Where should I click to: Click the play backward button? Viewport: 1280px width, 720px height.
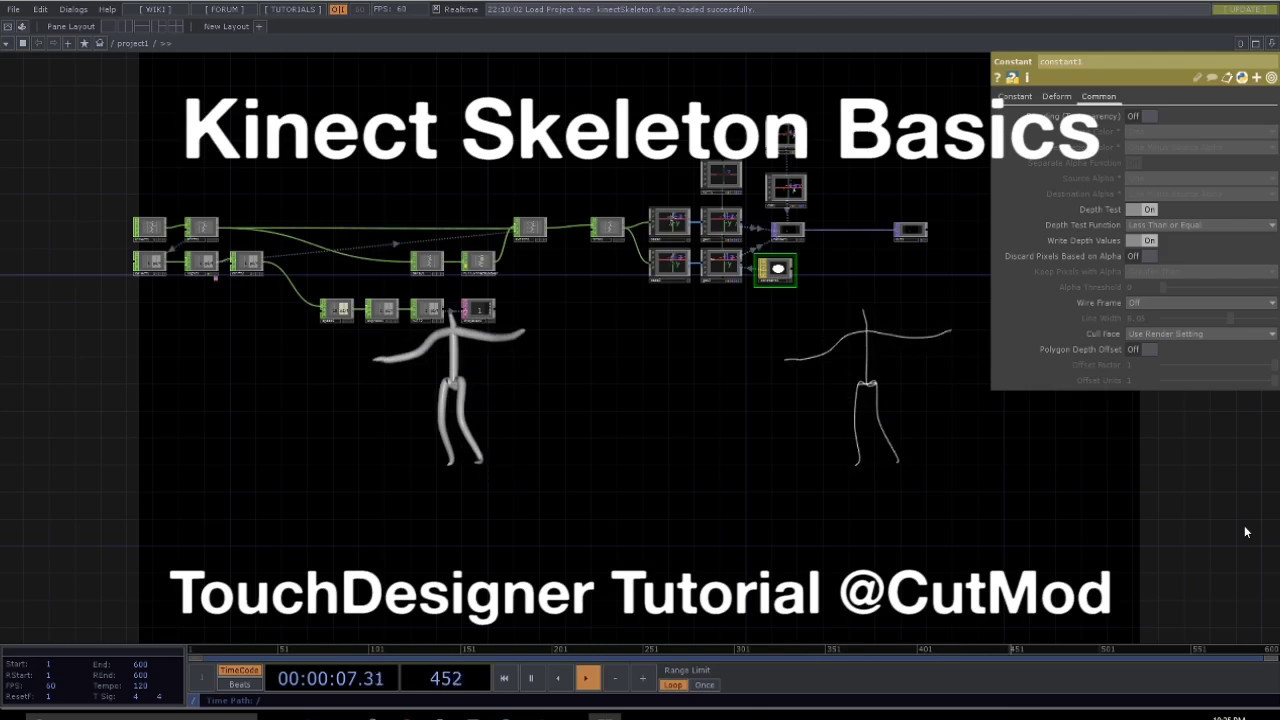click(x=558, y=678)
